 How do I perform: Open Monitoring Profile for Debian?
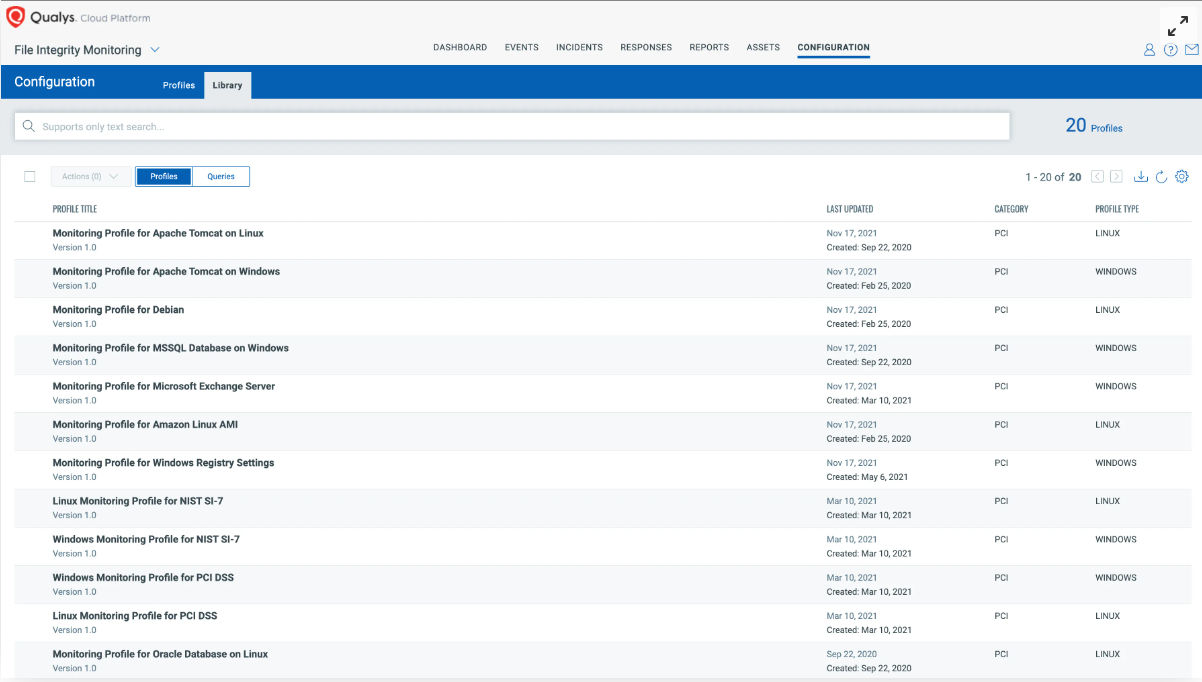118,310
